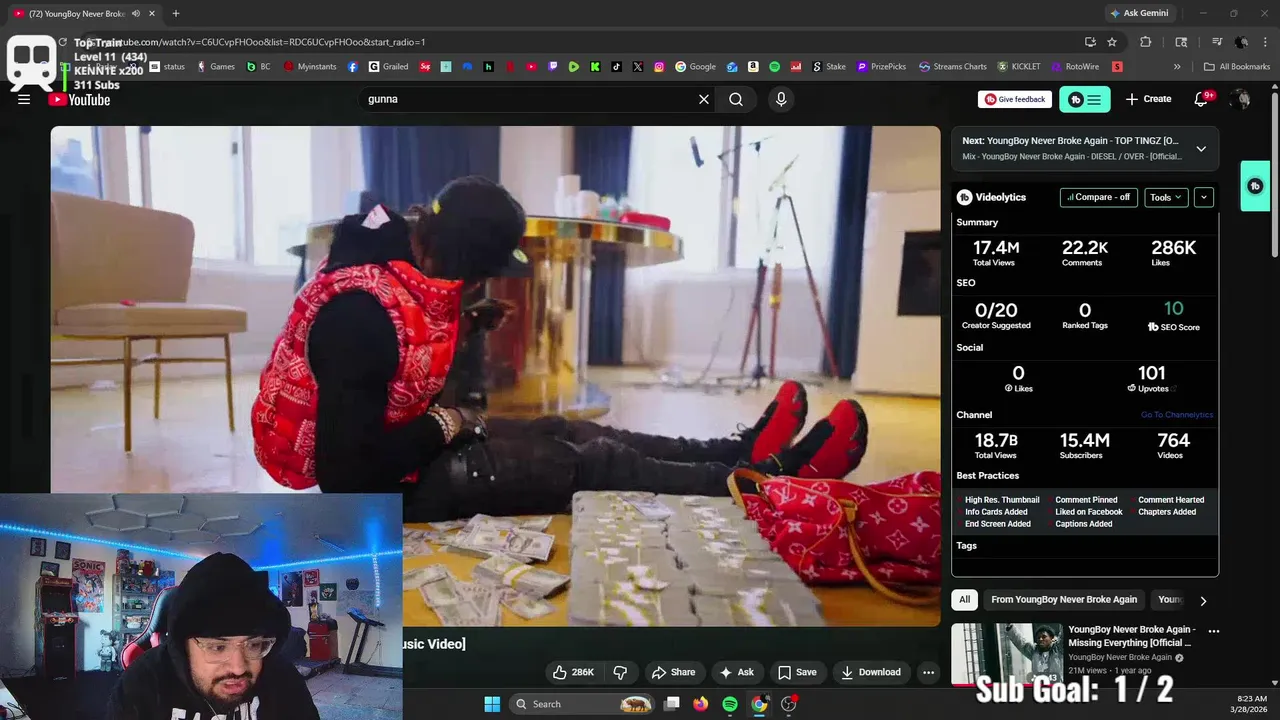Open Spotify from taskbar
Image resolution: width=1280 pixels, height=720 pixels.
click(730, 704)
